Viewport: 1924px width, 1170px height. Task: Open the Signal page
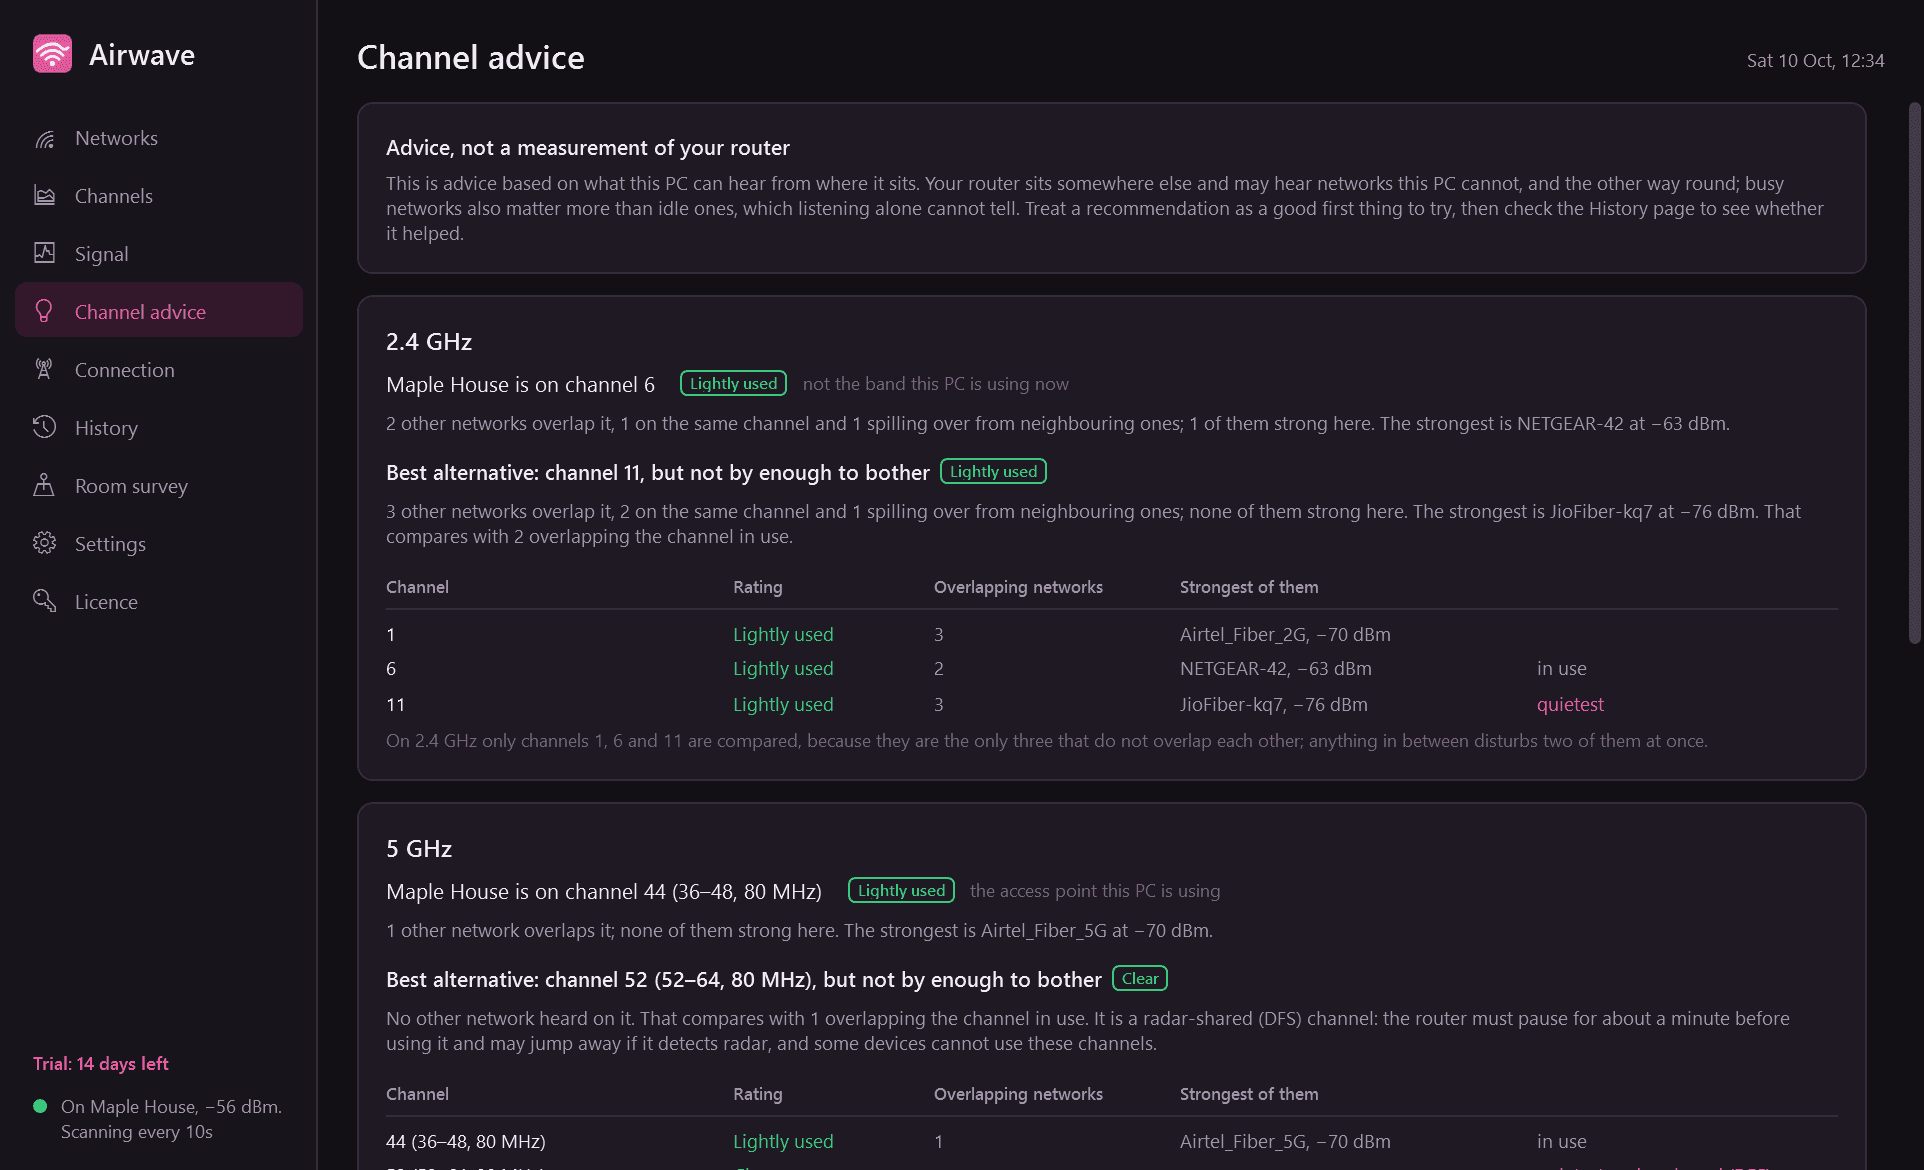tap(159, 254)
